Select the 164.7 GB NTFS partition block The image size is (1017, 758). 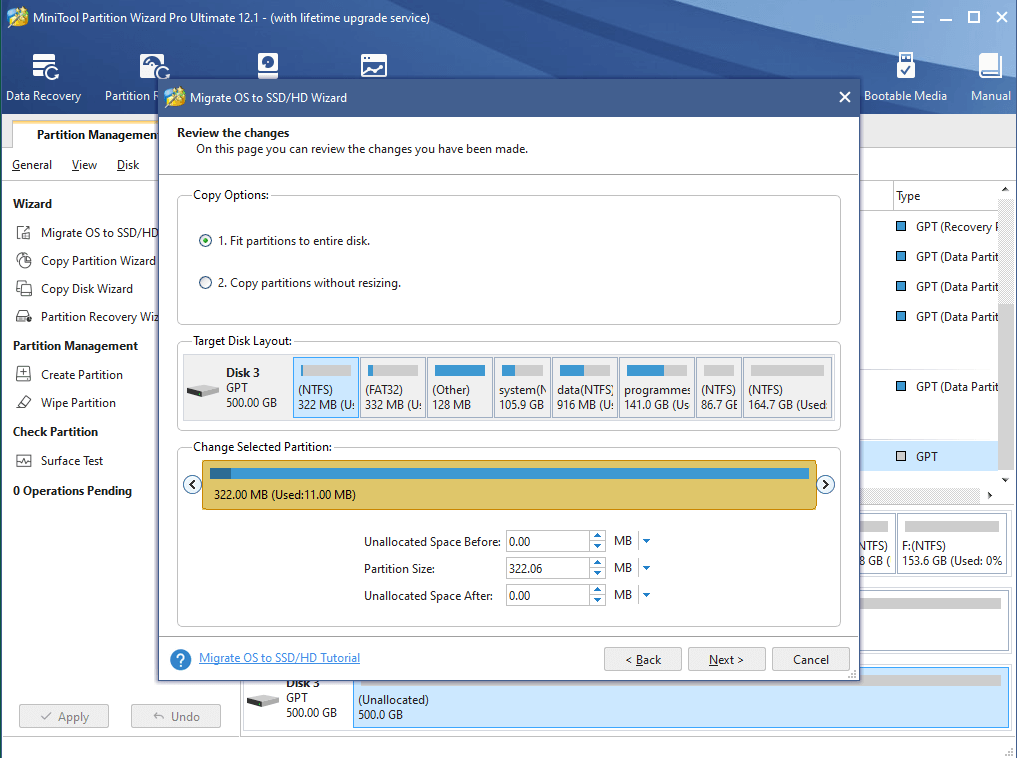point(787,388)
